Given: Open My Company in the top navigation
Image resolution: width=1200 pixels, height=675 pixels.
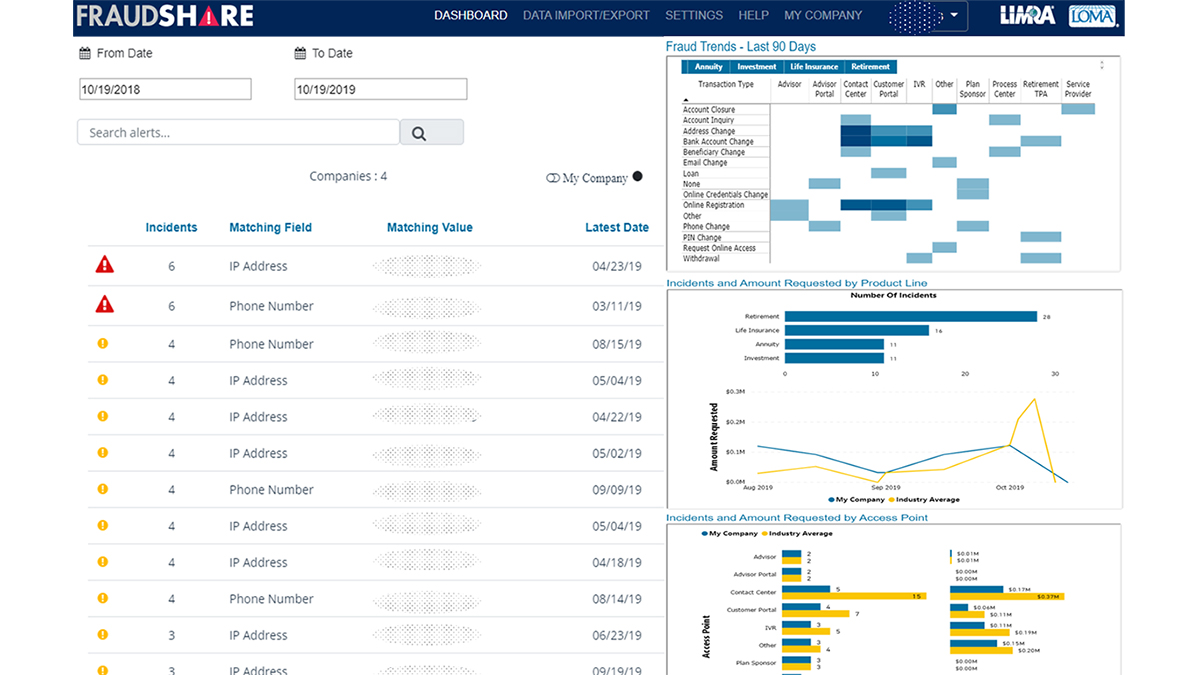Looking at the screenshot, I should pos(823,16).
